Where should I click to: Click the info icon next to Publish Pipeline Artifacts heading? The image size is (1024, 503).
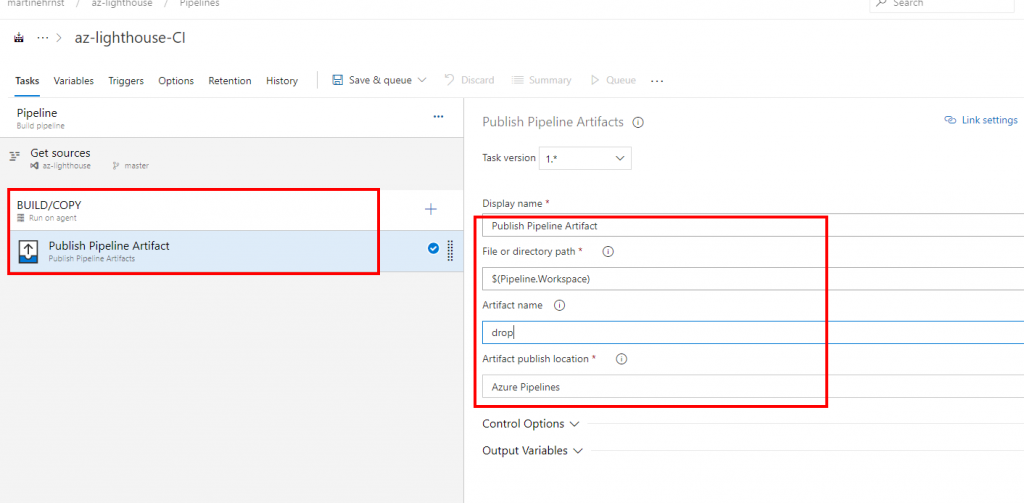pyautogui.click(x=639, y=122)
